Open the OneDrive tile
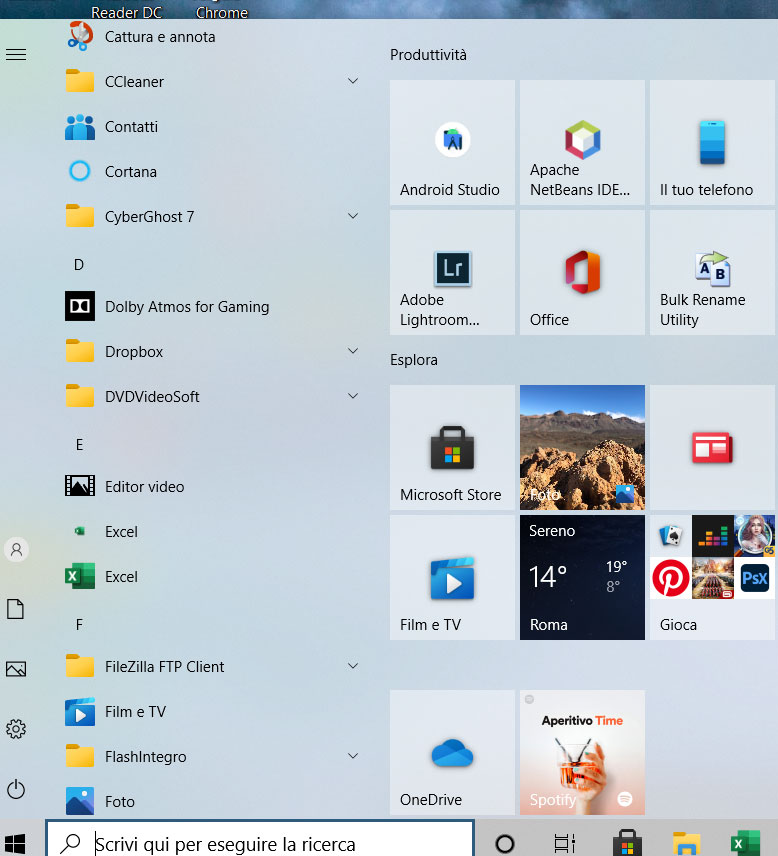This screenshot has height=856, width=778. [452, 752]
